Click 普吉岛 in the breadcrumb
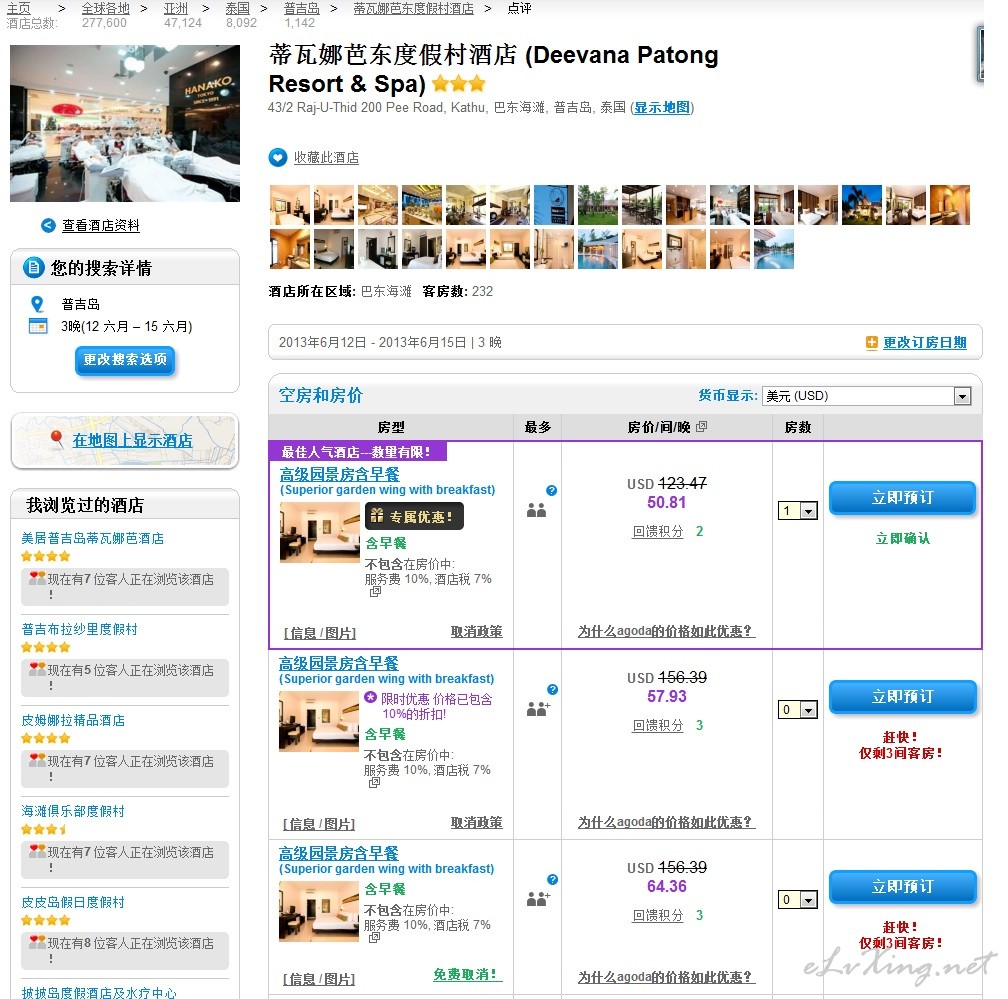Screen dimensions: 1008x999 click(302, 8)
